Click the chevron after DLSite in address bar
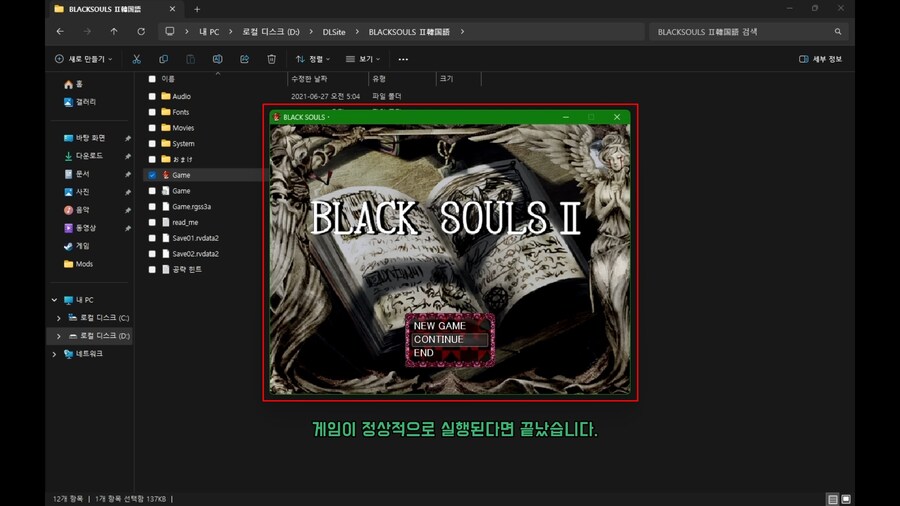The height and width of the screenshot is (506, 900). [x=357, y=32]
